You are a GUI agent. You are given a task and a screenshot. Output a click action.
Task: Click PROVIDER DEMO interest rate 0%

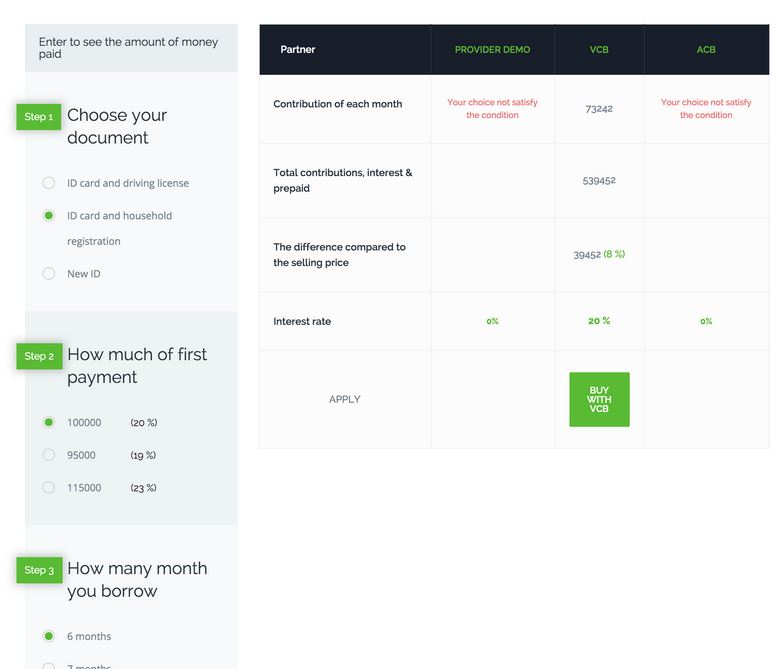(492, 321)
